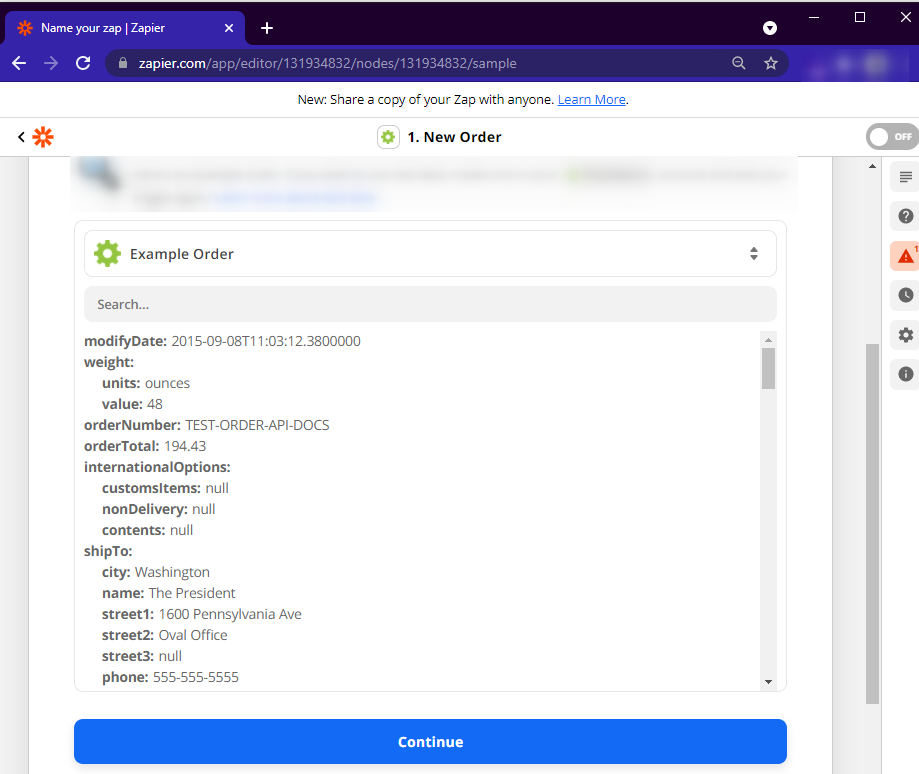Select the shipTo label
This screenshot has height=774, width=919.
(x=108, y=552)
